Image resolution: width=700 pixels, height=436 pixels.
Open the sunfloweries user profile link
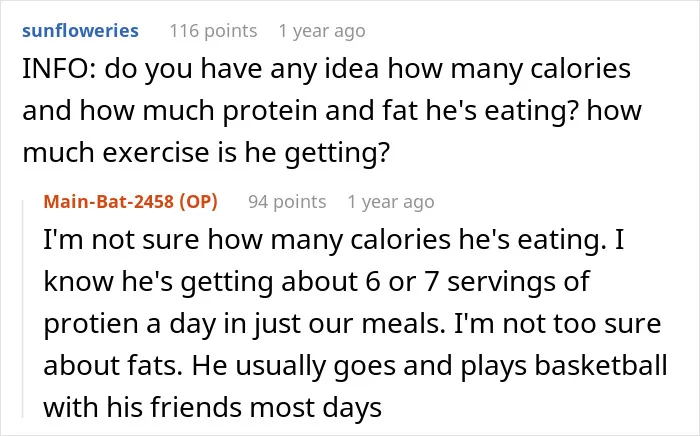(80, 31)
